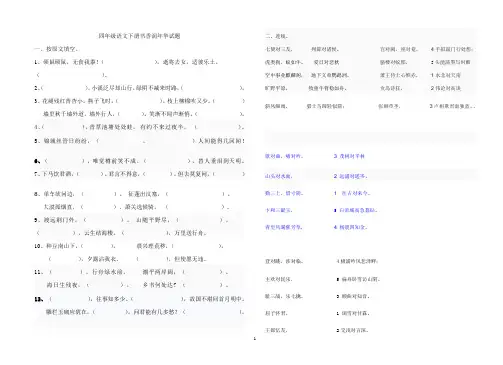The width and height of the screenshot is (503, 365).
Task: Click the blank right after '下马饮君酒'
Action: 89,174
